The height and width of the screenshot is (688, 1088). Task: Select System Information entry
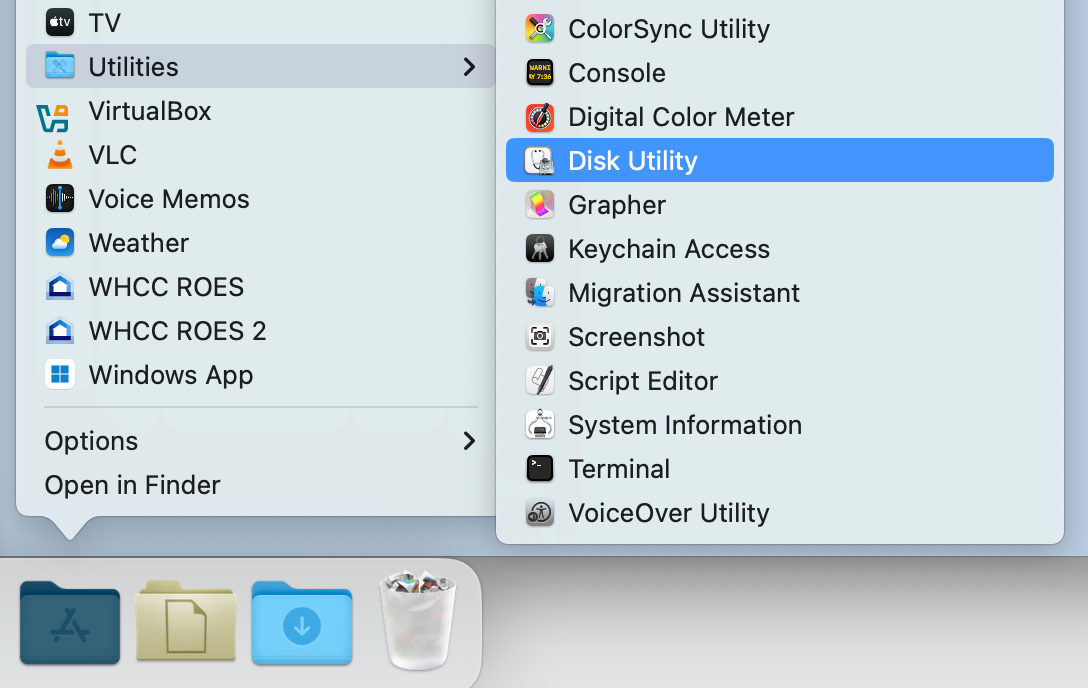684,425
